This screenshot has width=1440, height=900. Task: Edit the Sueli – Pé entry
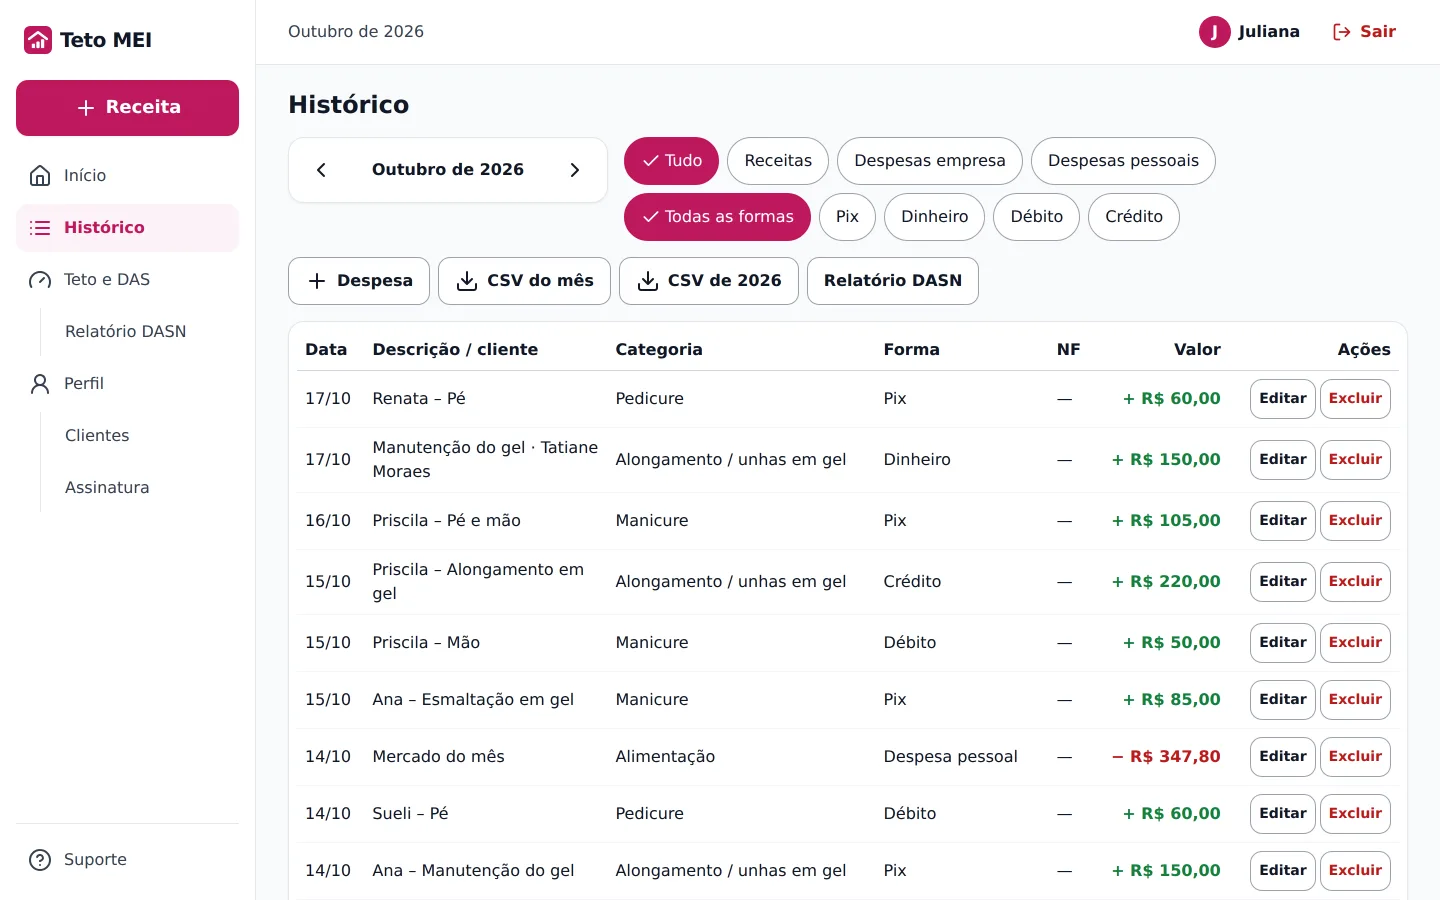(1283, 814)
